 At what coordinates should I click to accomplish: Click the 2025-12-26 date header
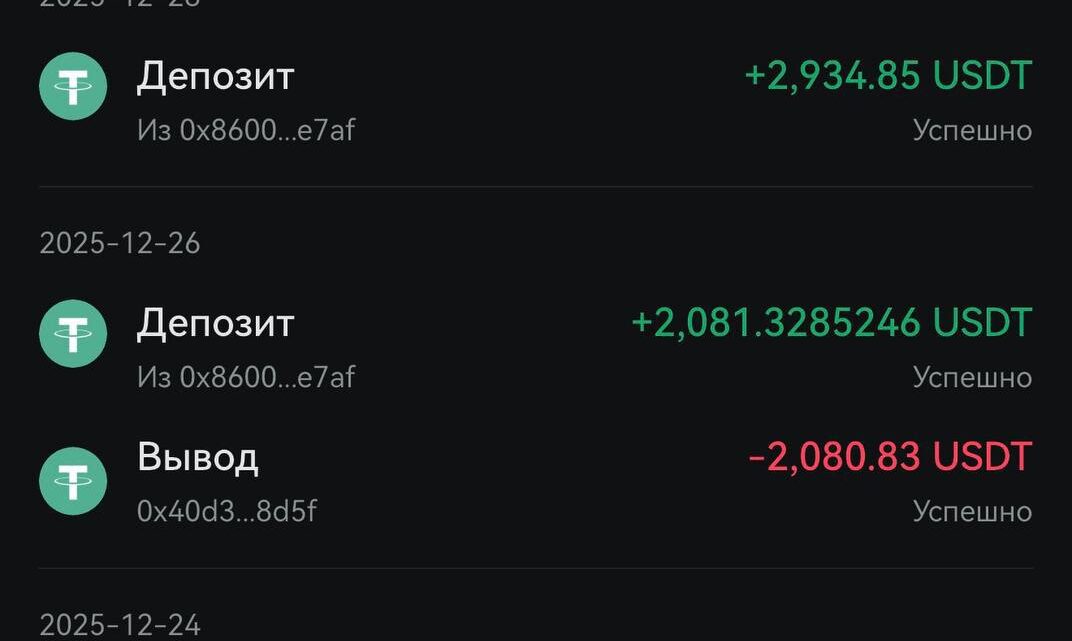(x=119, y=243)
